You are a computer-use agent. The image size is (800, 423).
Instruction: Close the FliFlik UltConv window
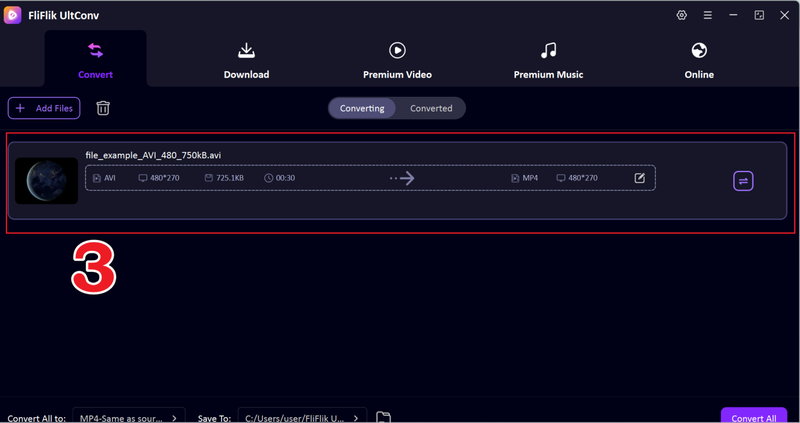(785, 15)
